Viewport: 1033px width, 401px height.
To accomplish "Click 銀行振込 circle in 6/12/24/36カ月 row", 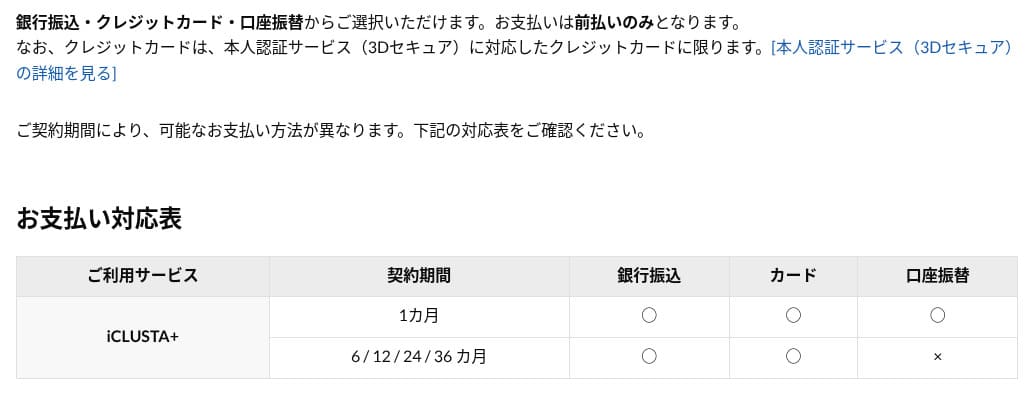I will (x=649, y=356).
